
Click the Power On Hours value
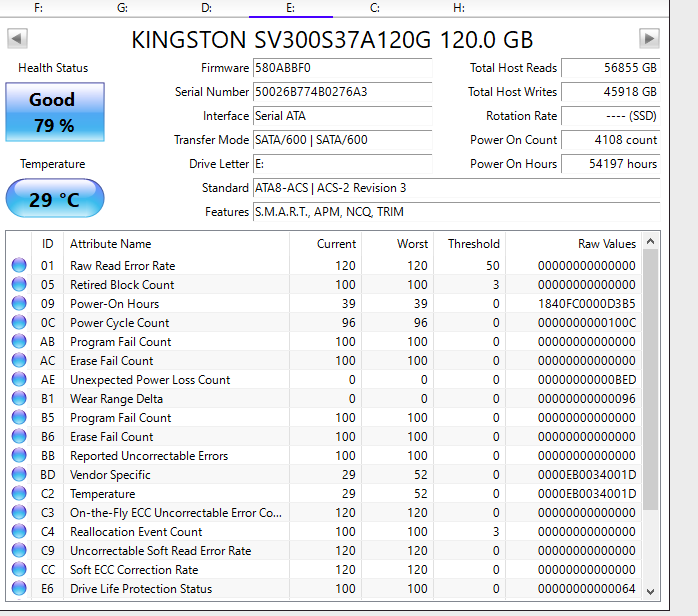click(610, 164)
